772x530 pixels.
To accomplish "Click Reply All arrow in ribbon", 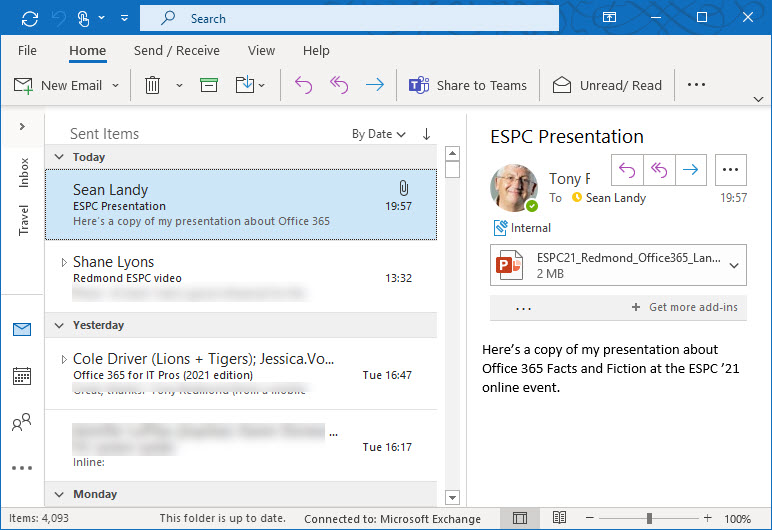I will 339,85.
